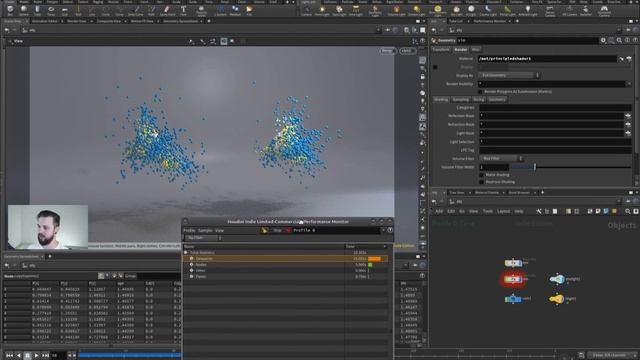
Task: Open the Add menu in network editor
Action: coord(439,211)
